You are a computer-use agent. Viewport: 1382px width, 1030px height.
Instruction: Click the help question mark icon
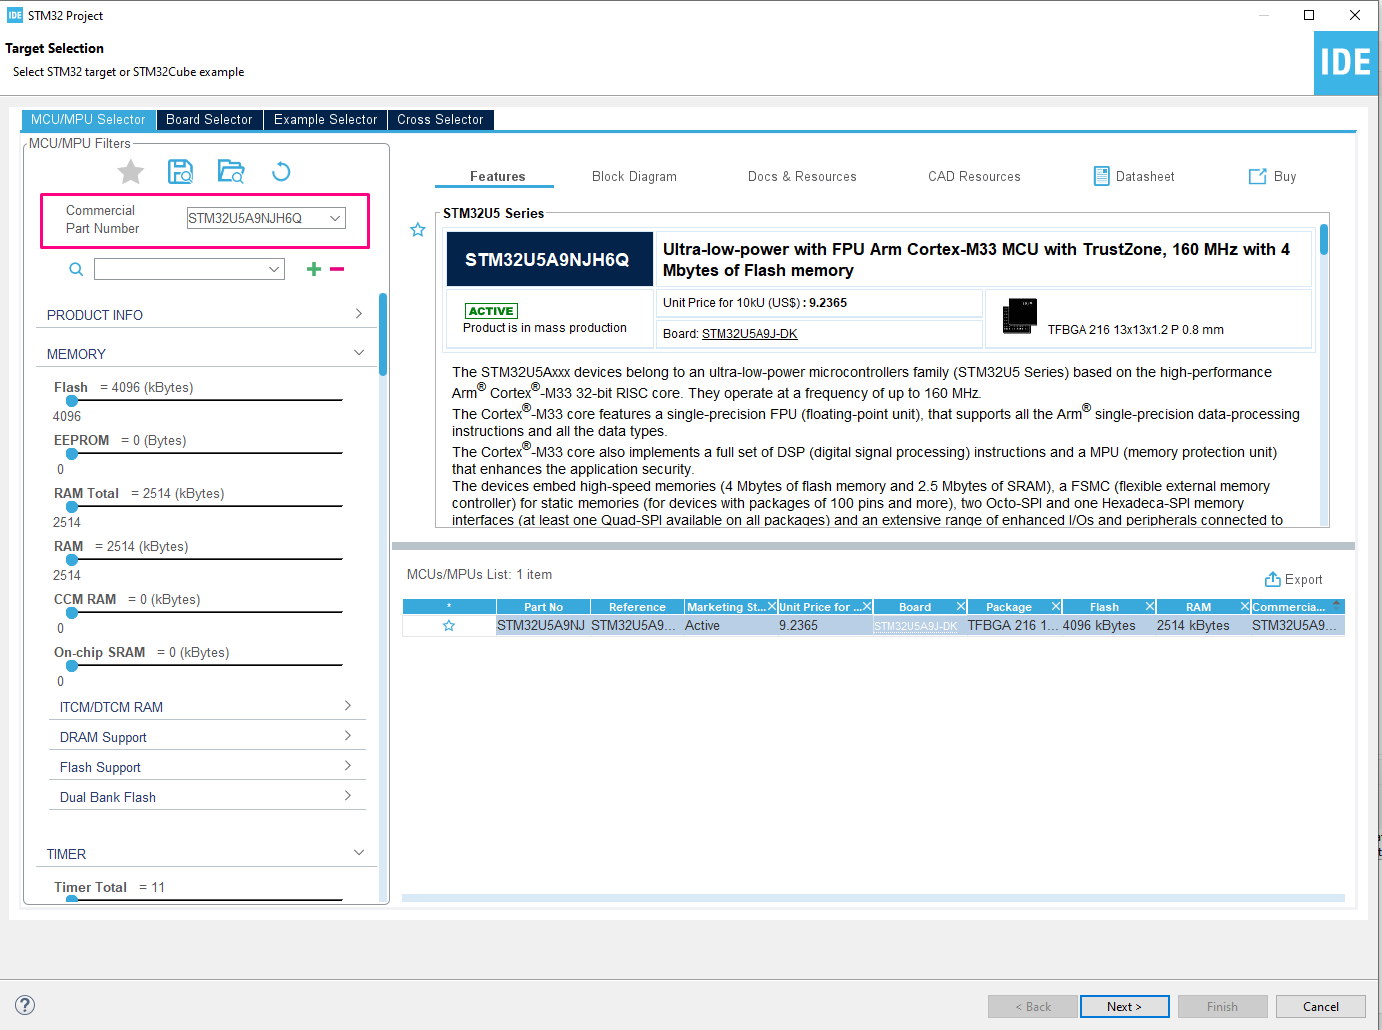[x=24, y=1005]
